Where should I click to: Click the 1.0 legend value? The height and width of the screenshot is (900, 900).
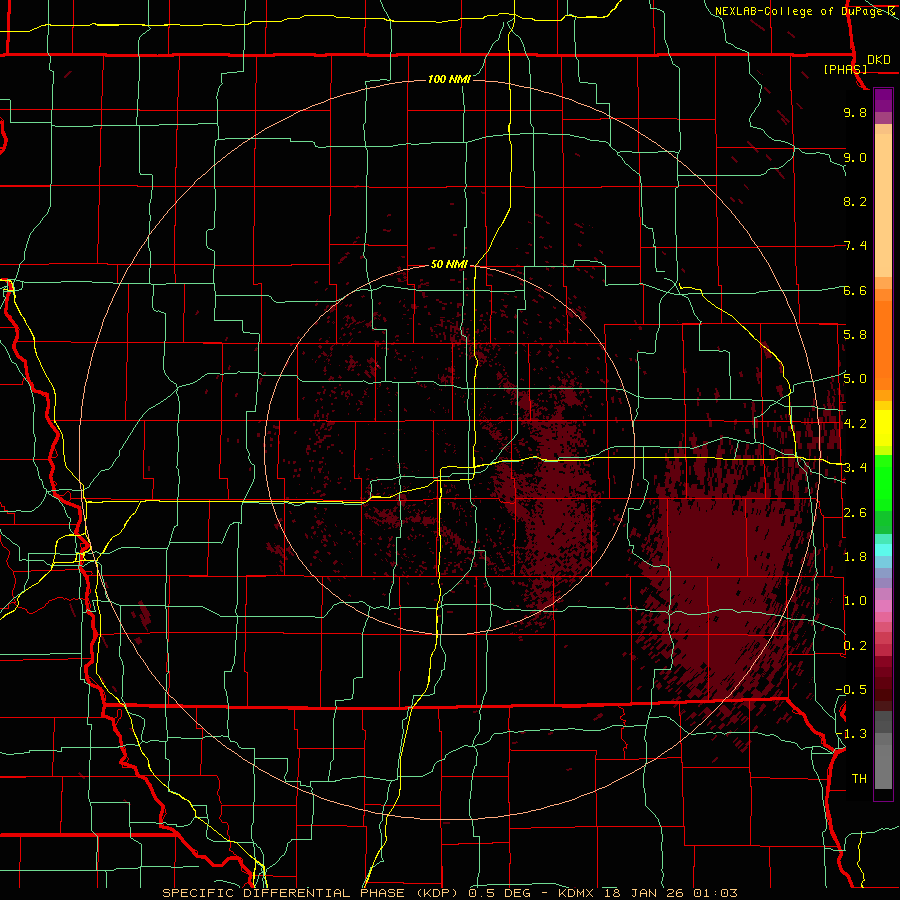pyautogui.click(x=855, y=600)
